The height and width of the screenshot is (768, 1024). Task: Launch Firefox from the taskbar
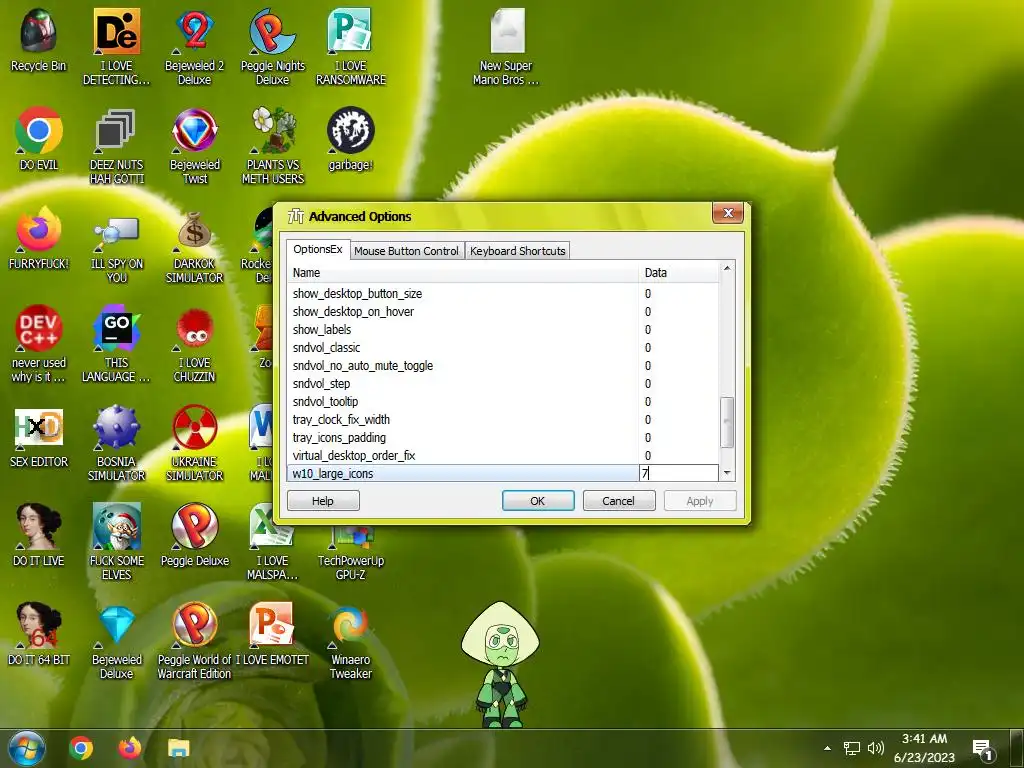pyautogui.click(x=130, y=748)
